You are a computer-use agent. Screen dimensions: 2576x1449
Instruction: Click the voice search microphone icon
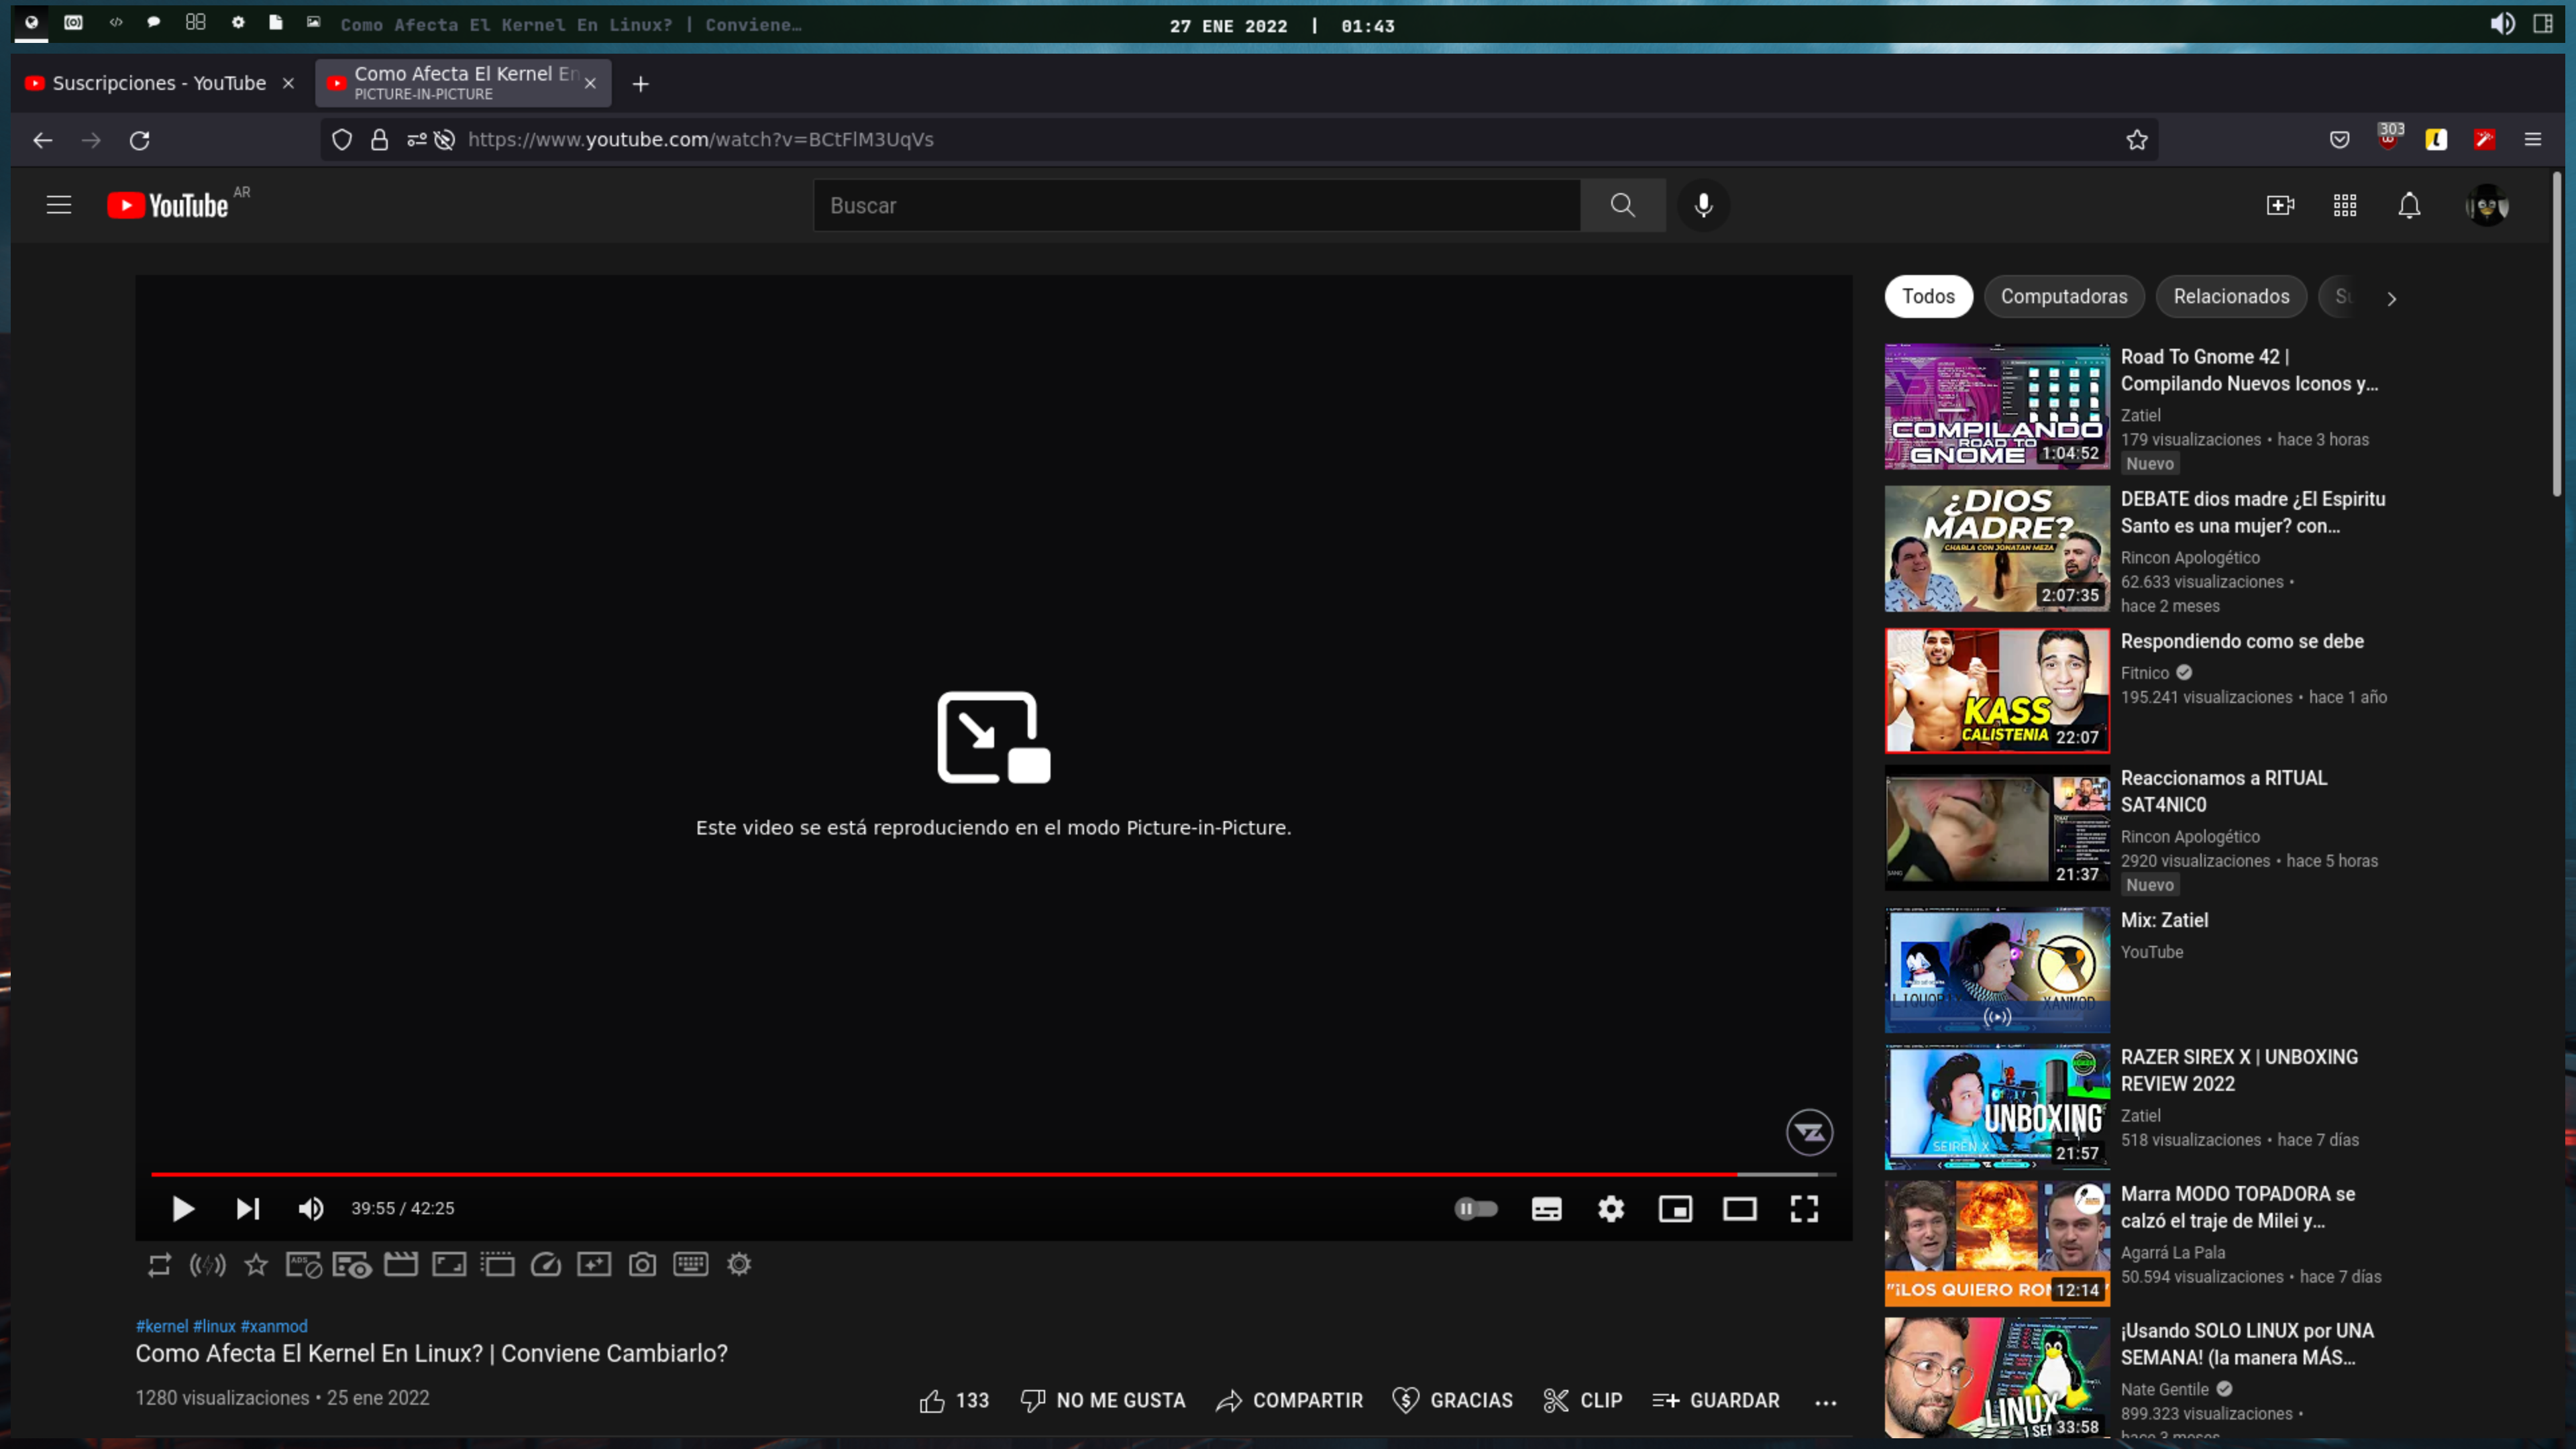pos(1703,206)
